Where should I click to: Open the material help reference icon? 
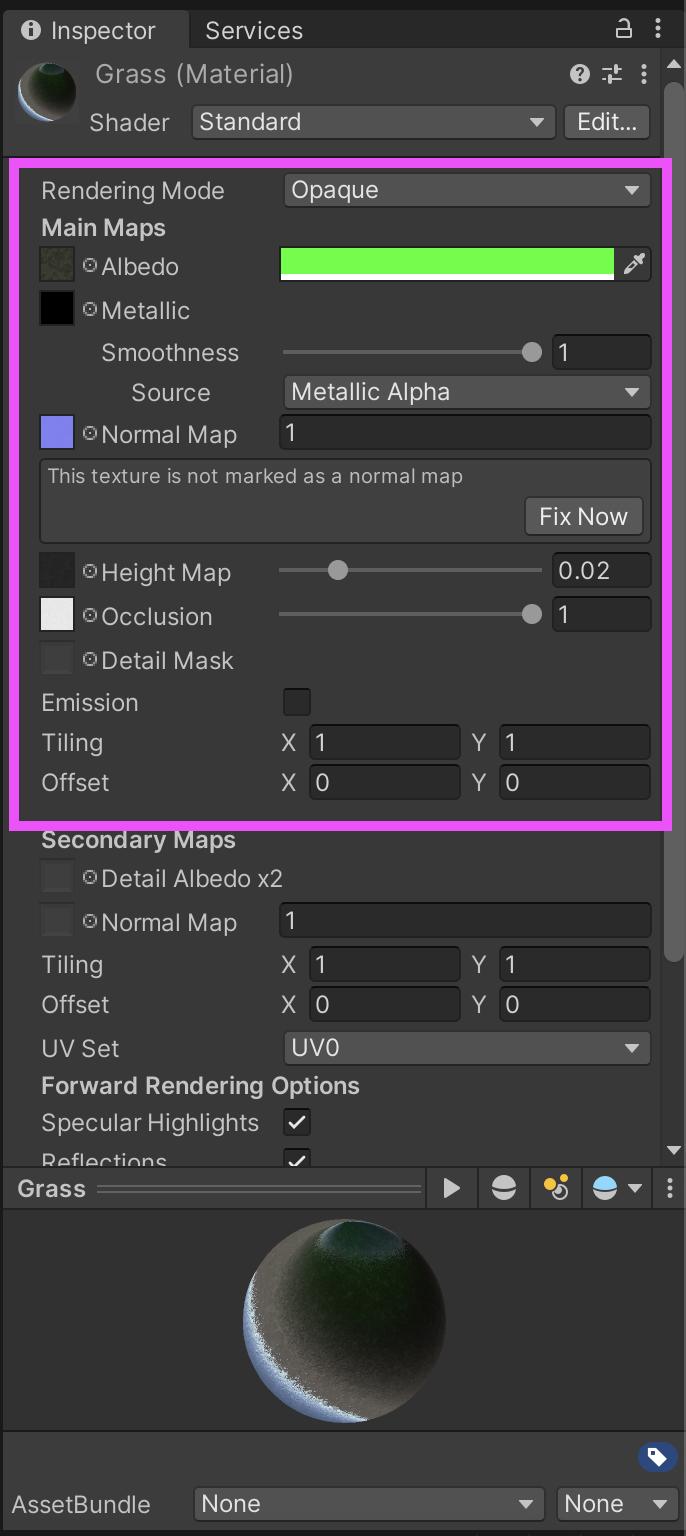tap(579, 74)
